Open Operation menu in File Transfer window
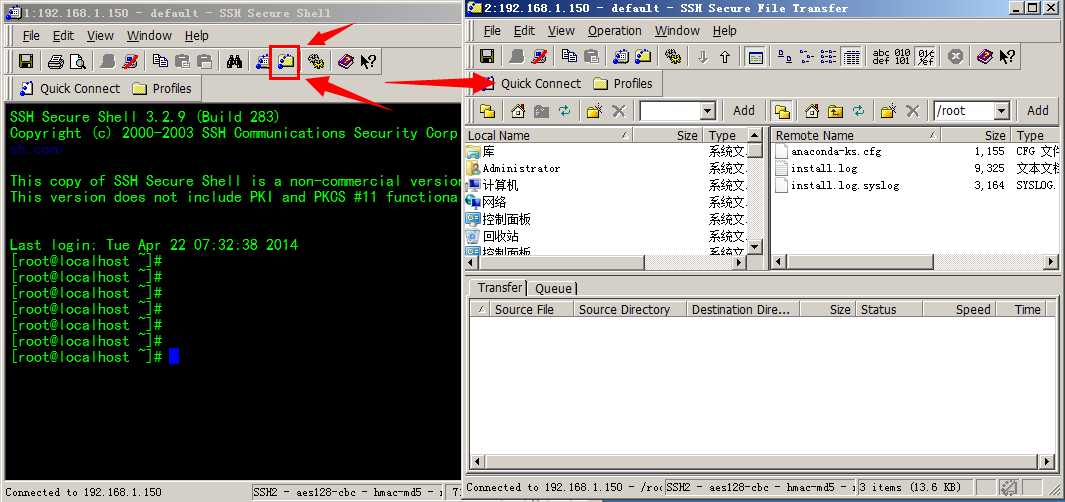Screen dimensions: 1065x502 point(615,31)
